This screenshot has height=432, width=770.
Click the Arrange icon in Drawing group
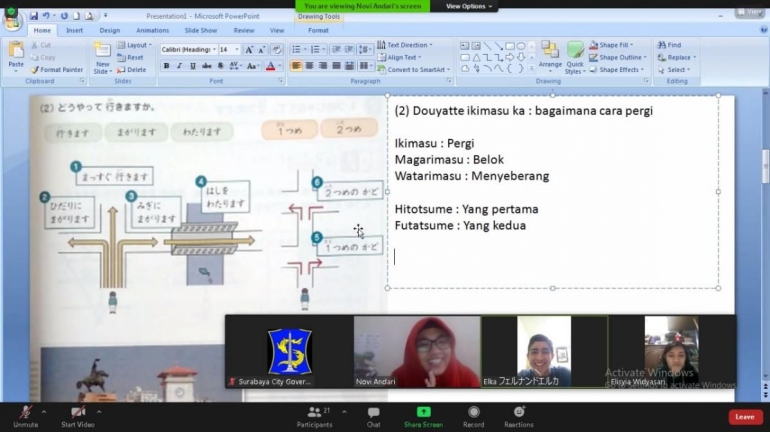[x=550, y=55]
